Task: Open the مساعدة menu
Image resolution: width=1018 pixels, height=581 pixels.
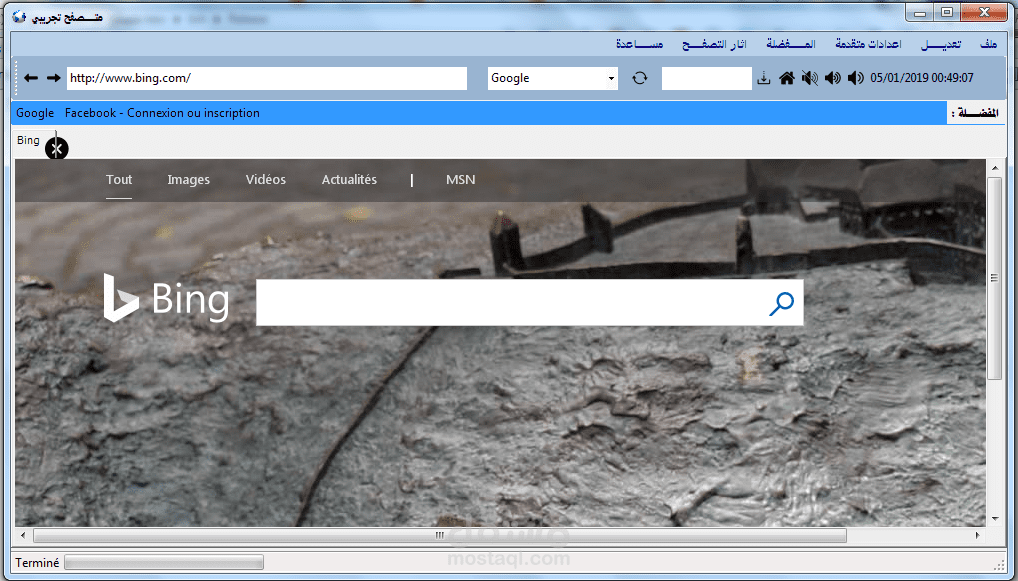Action: point(639,43)
